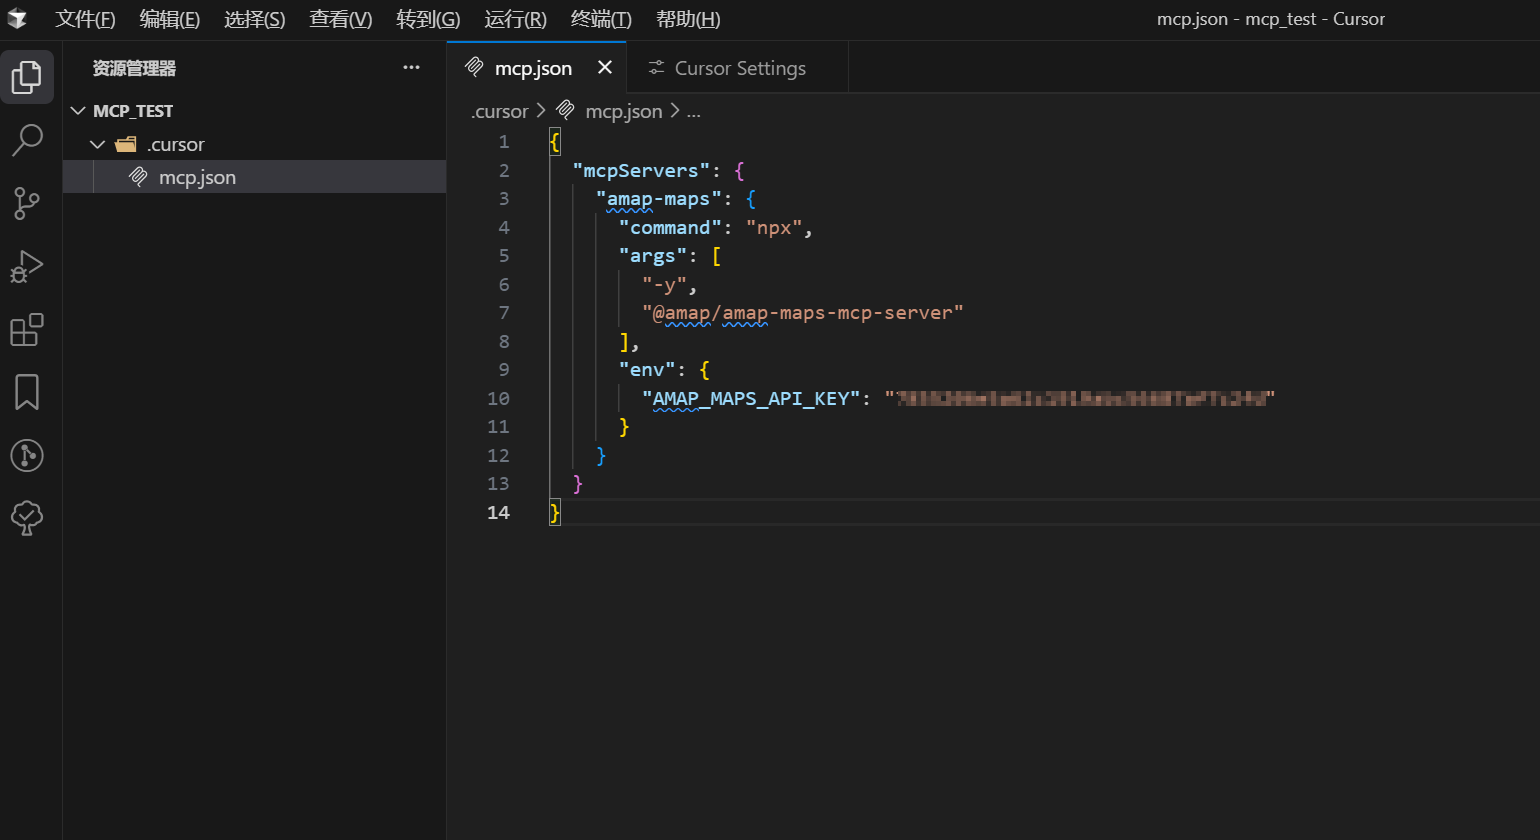Collapse the .cursor folder chevron
The width and height of the screenshot is (1540, 840).
pyautogui.click(x=98, y=144)
